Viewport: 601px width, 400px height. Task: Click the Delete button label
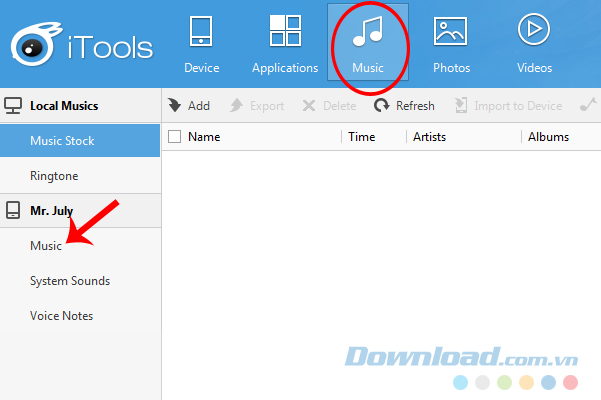point(340,106)
